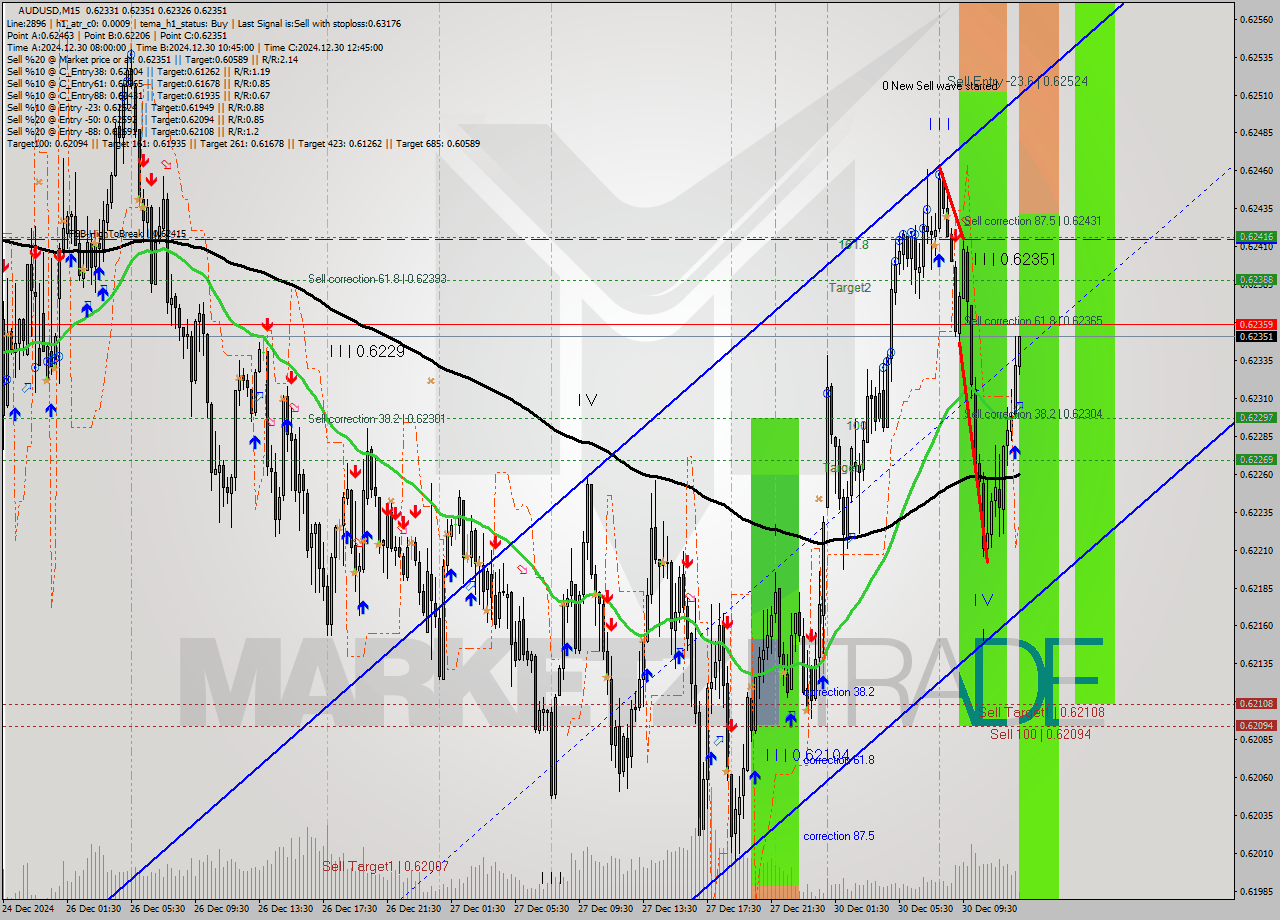Select 'Sell %20 @ Market price' line with R/R:2.14
The image size is (1280, 920).
152,59
